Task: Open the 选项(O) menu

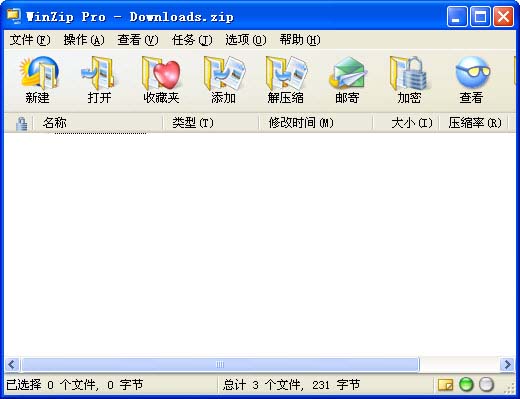Action: click(246, 40)
